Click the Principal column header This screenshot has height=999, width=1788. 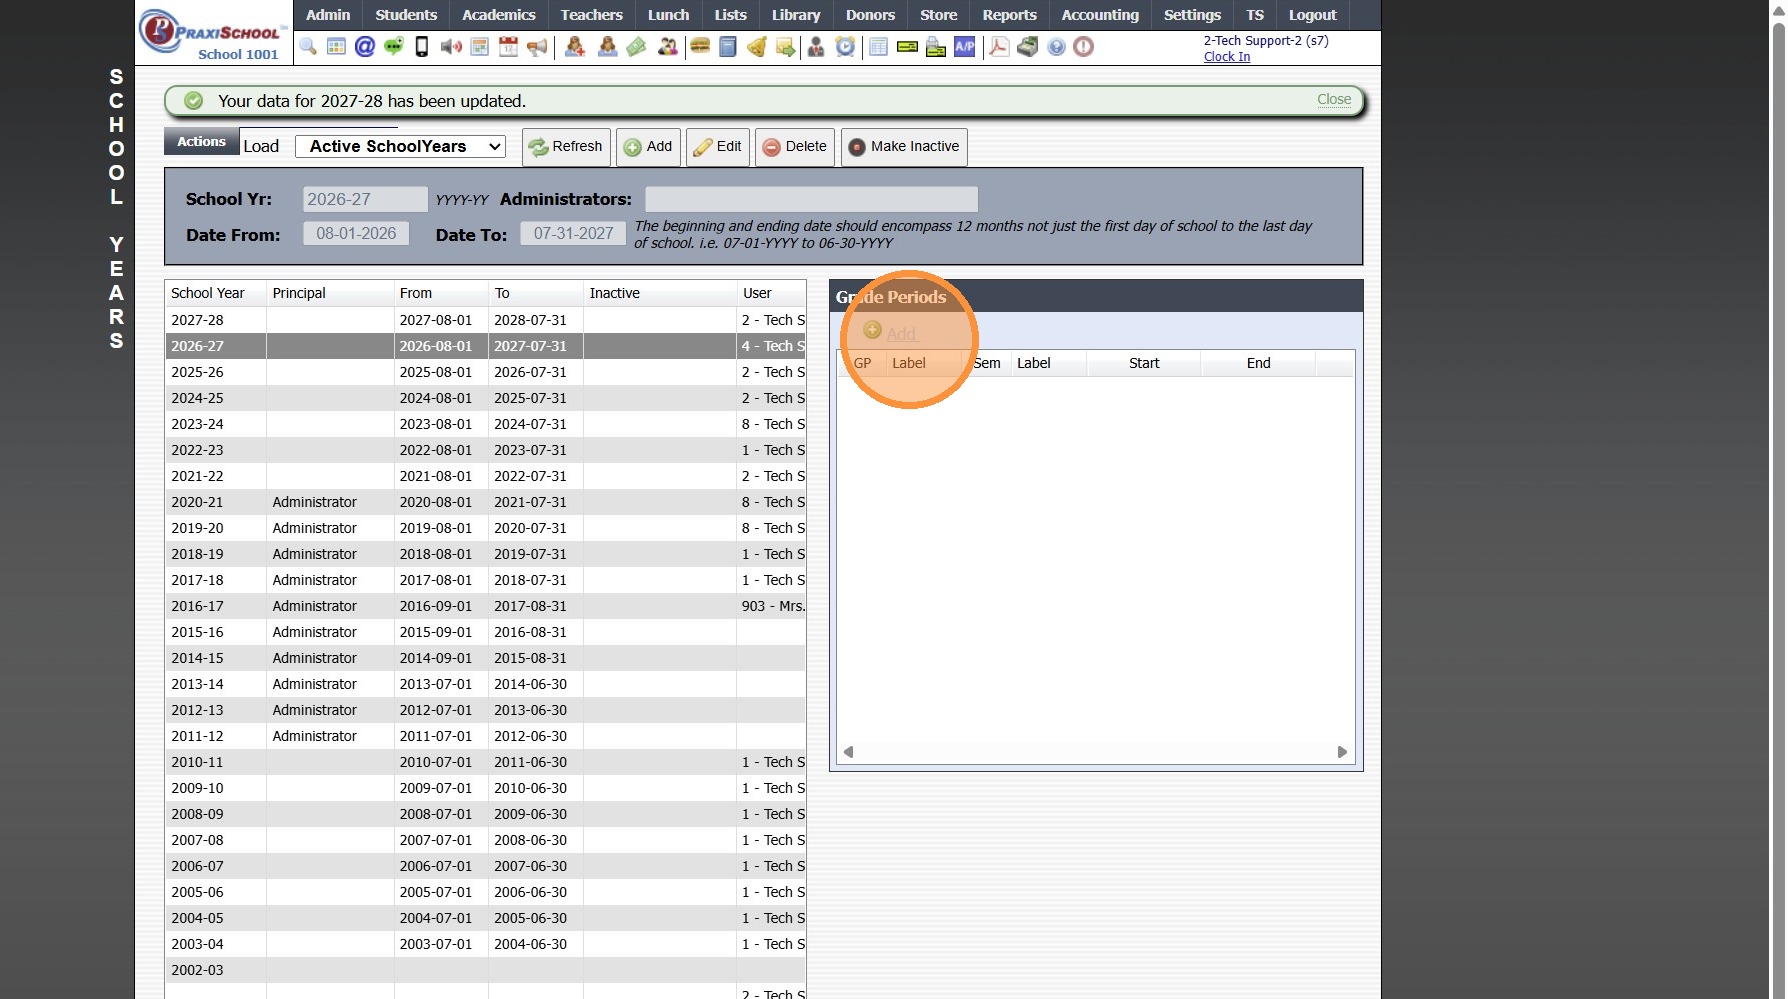[x=330, y=293]
